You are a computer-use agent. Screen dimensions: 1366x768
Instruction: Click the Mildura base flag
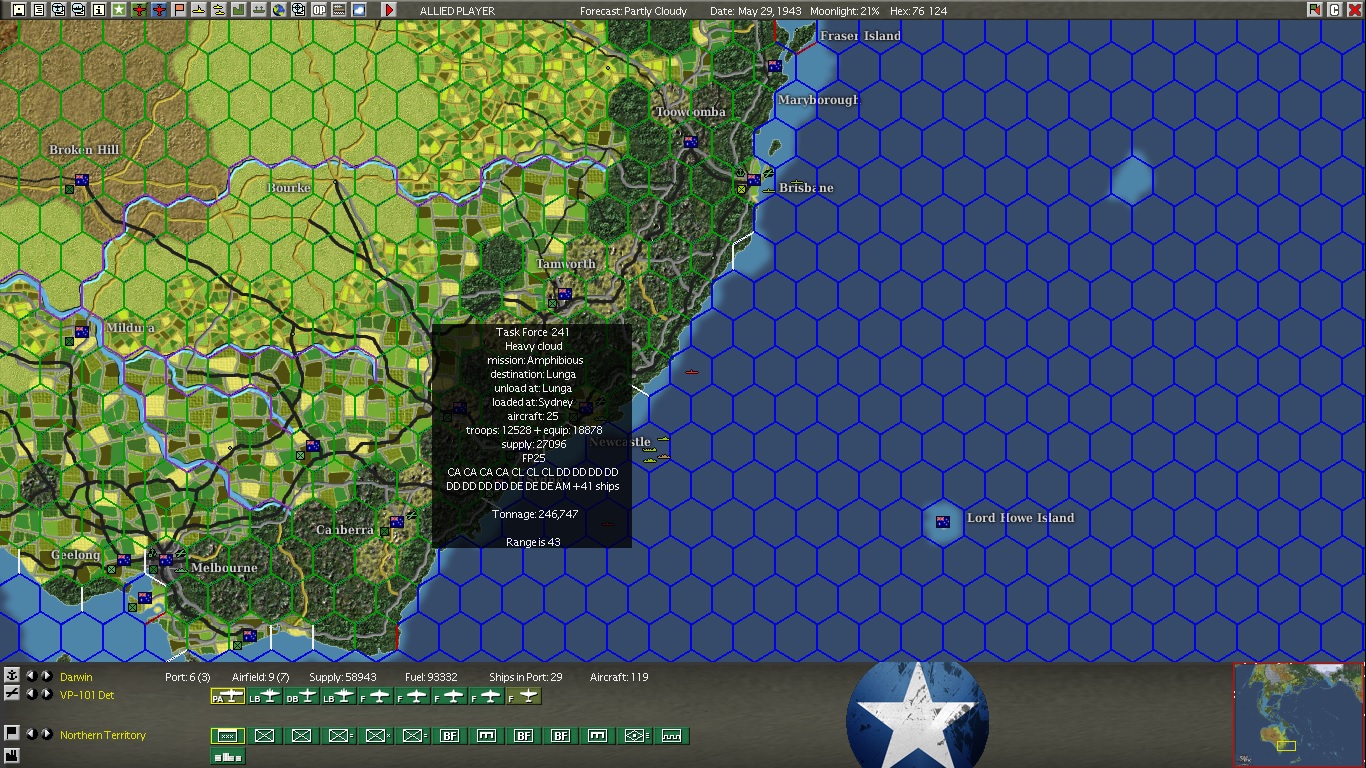pyautogui.click(x=82, y=332)
